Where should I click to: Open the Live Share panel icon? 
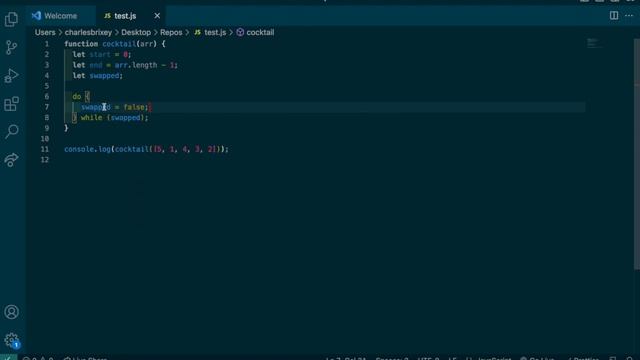[x=11, y=160]
